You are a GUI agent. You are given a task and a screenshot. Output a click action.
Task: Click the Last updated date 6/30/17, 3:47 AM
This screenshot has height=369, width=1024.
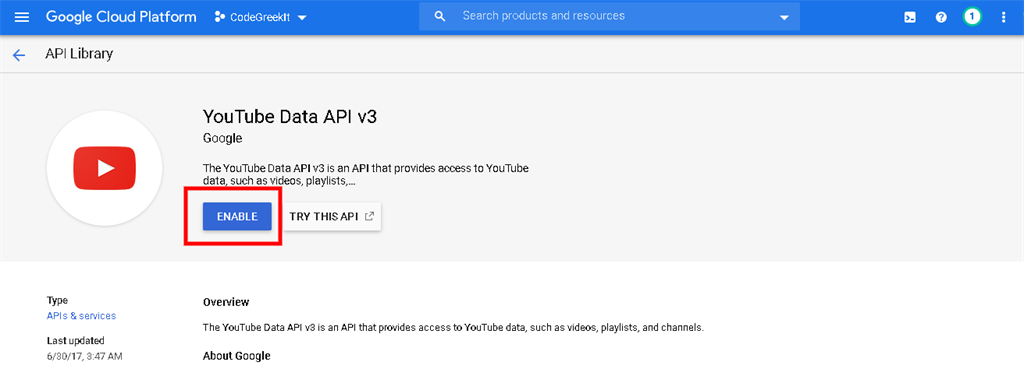(x=84, y=356)
